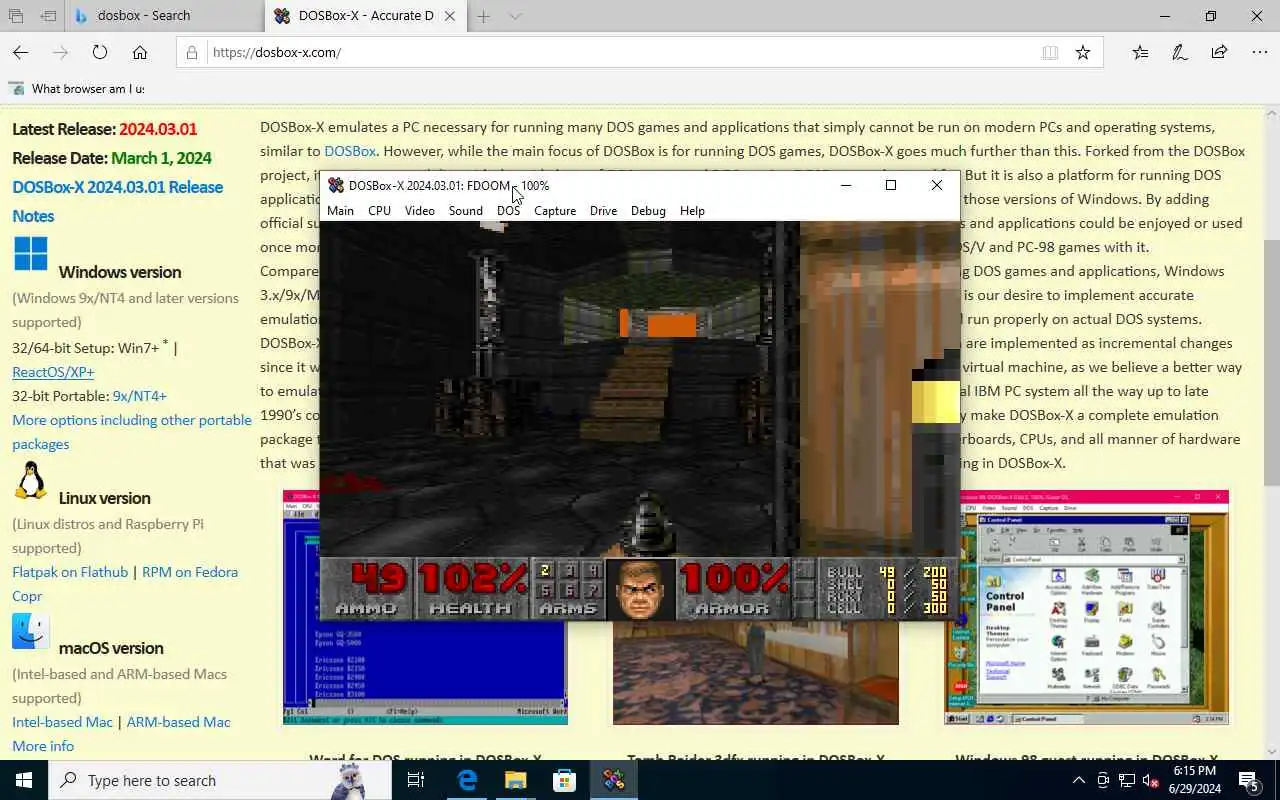Show tab previews chevron
Viewport: 1280px width, 800px height.
515,16
